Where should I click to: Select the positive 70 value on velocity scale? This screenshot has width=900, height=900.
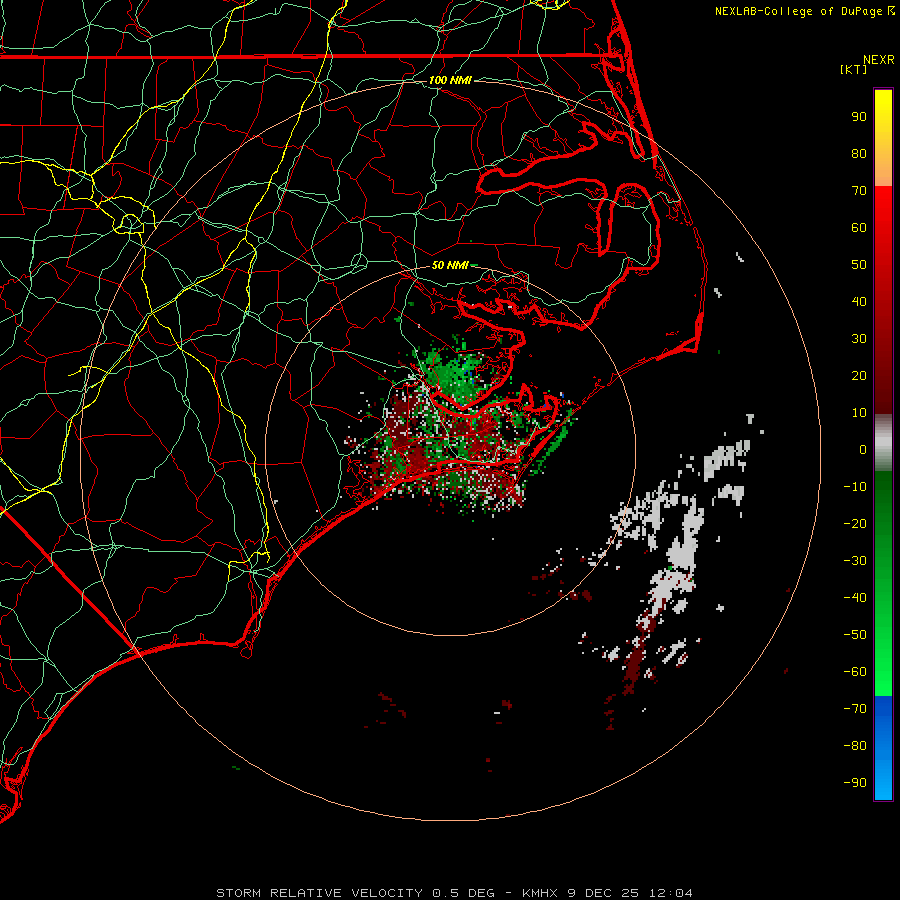point(859,191)
